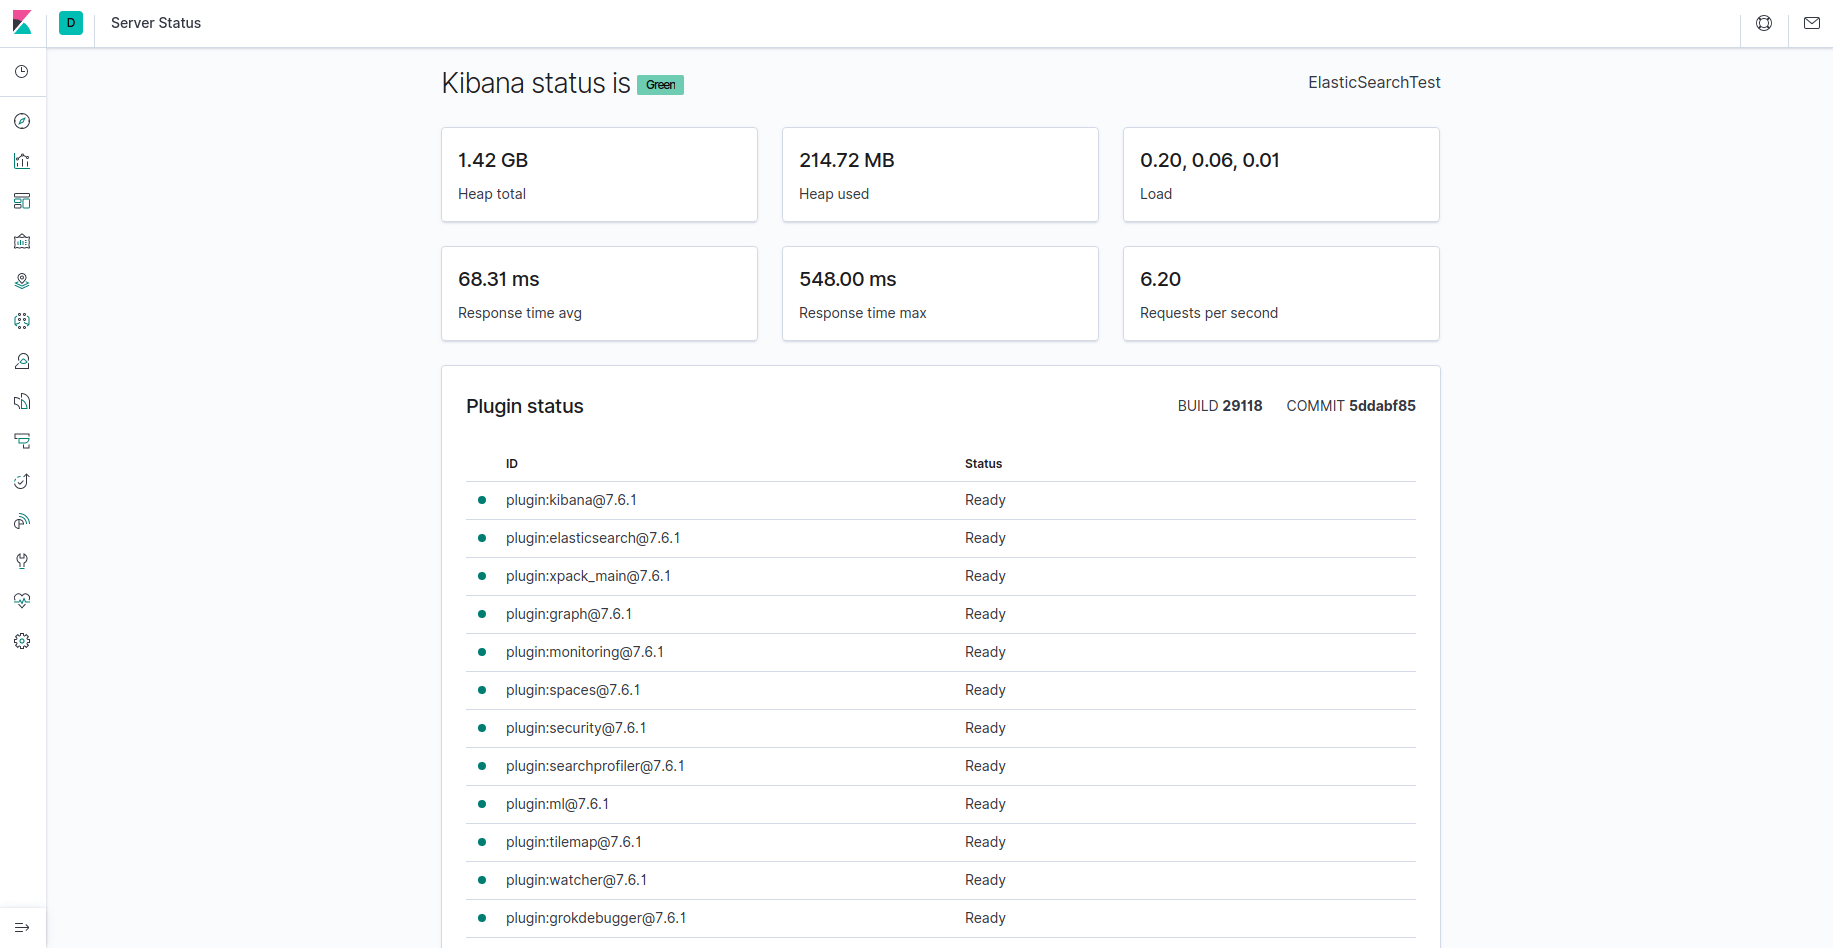The image size is (1833, 948).
Task: Open Machine Learning from sidebar
Action: point(22,321)
